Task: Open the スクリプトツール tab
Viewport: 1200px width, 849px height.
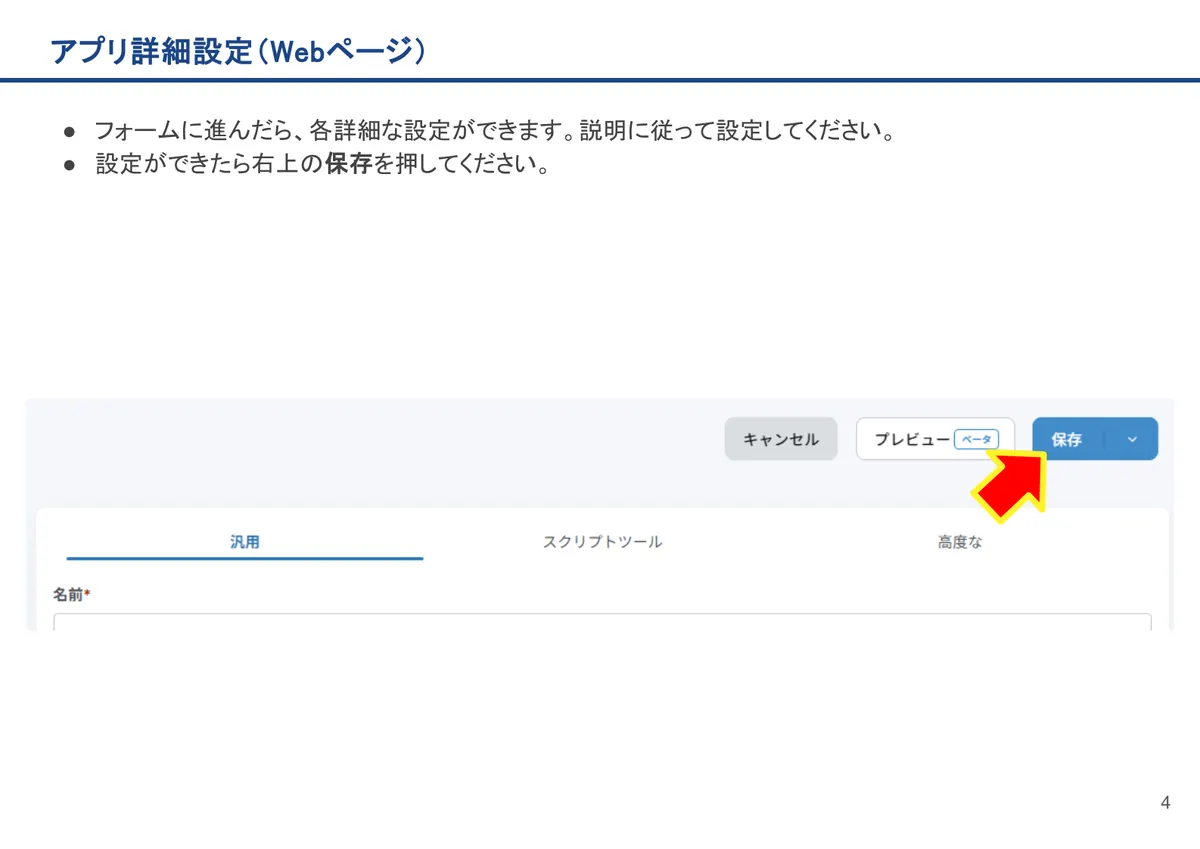Action: pyautogui.click(x=602, y=542)
